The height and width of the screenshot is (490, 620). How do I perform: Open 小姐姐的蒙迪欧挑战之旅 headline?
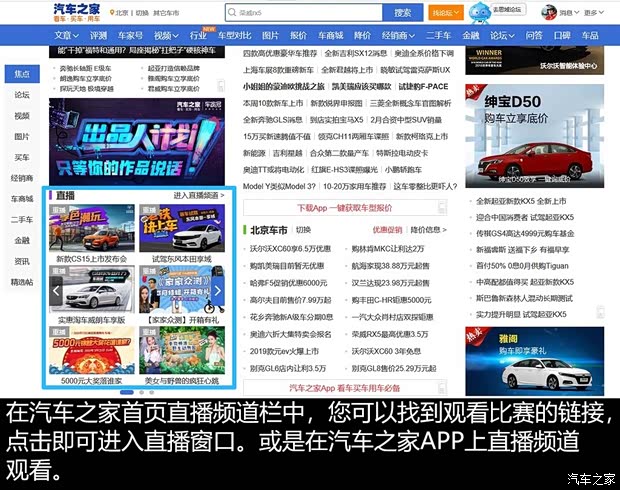[284, 86]
